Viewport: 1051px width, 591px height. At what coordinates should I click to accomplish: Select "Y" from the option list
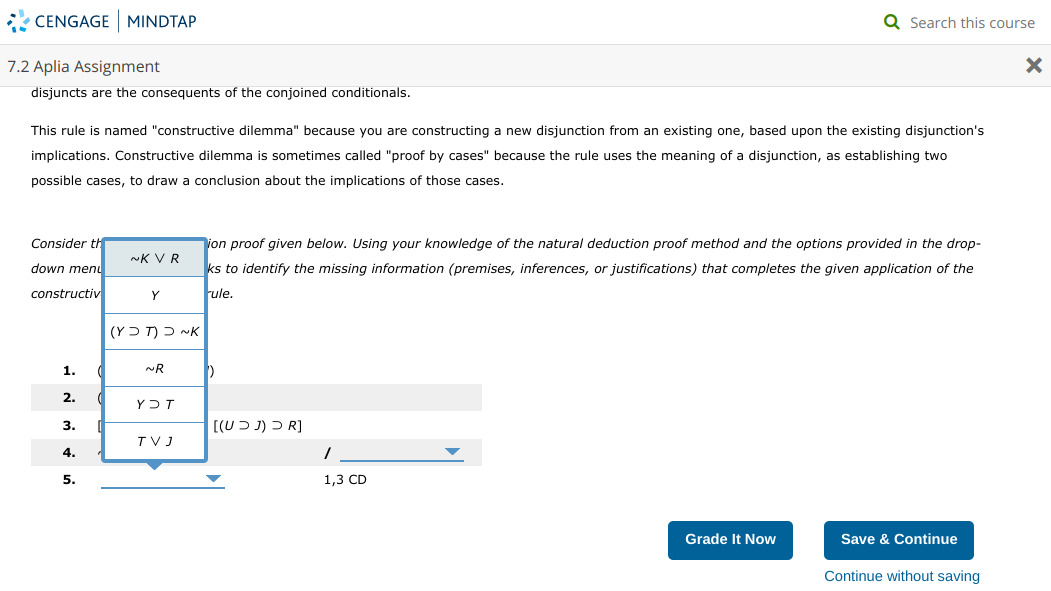coord(154,294)
